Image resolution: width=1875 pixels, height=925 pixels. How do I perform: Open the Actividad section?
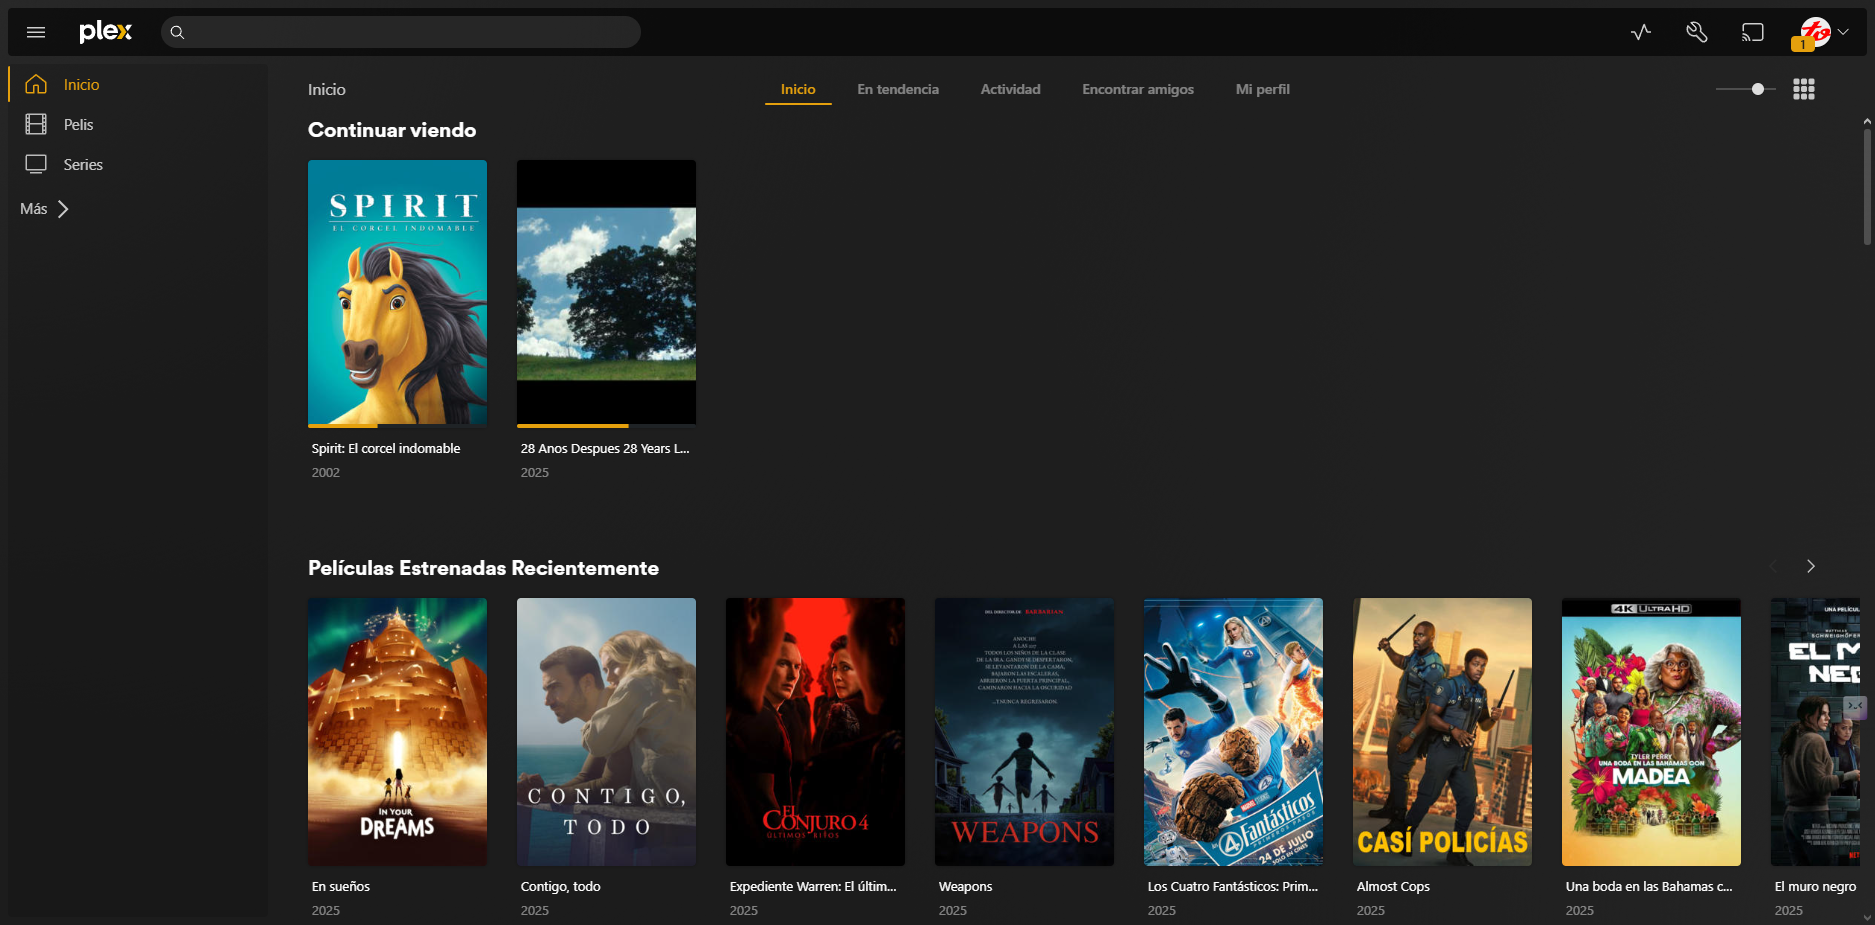tap(1010, 89)
